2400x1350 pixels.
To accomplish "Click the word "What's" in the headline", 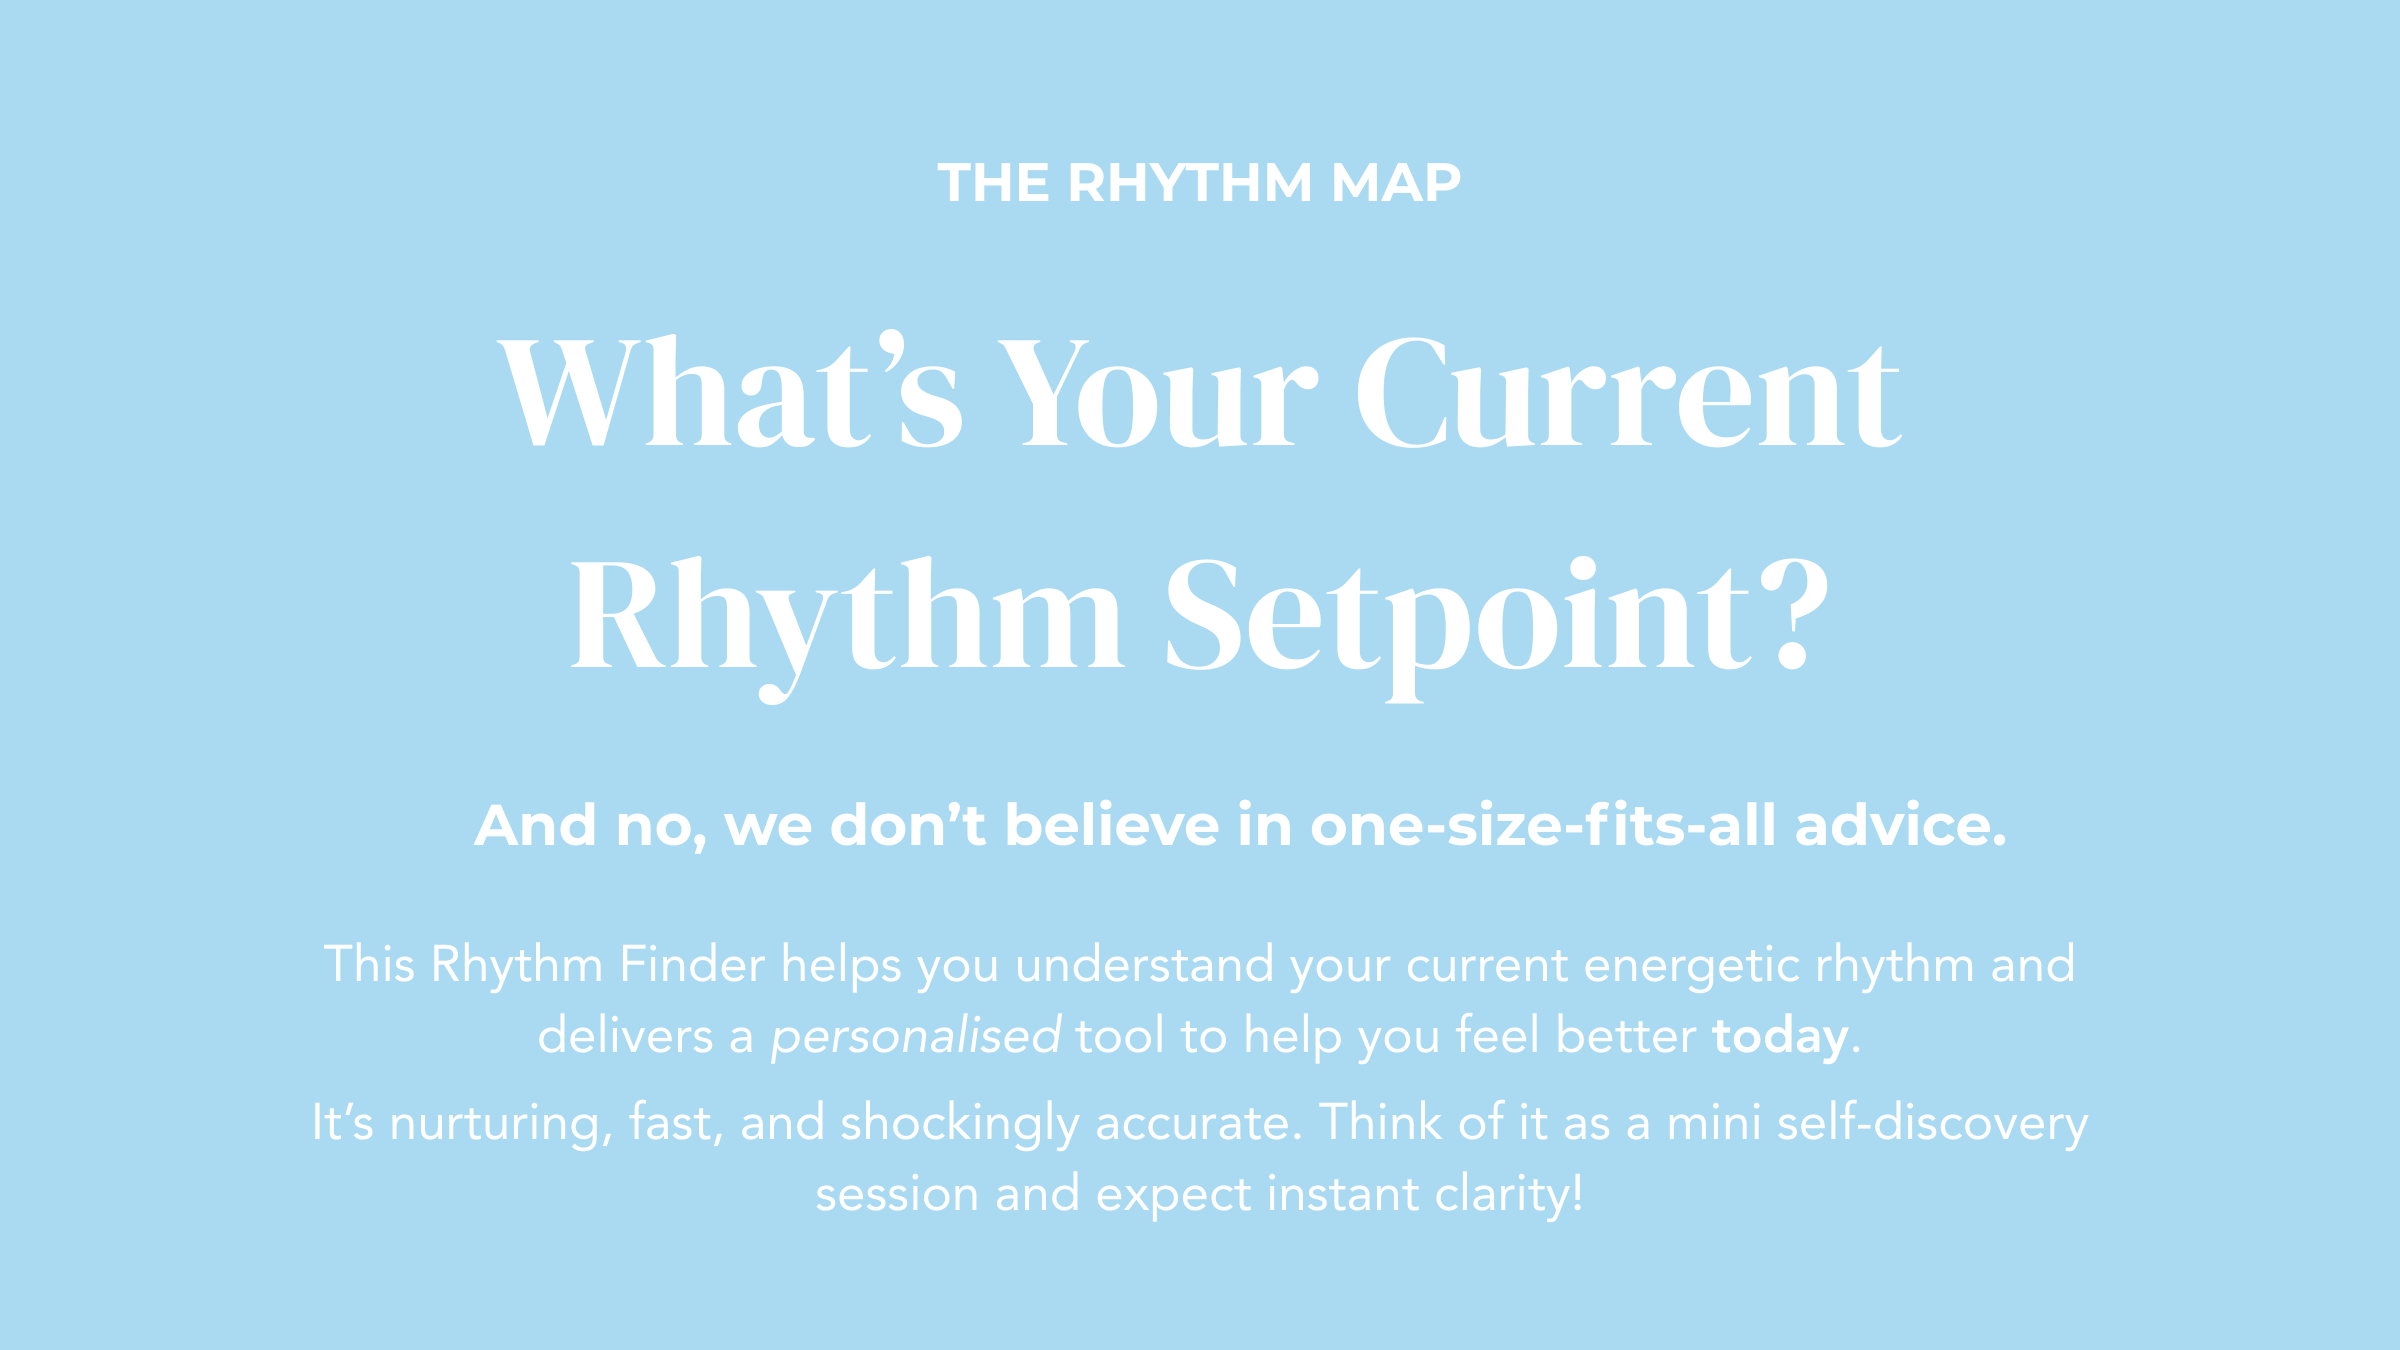I will 730,392.
